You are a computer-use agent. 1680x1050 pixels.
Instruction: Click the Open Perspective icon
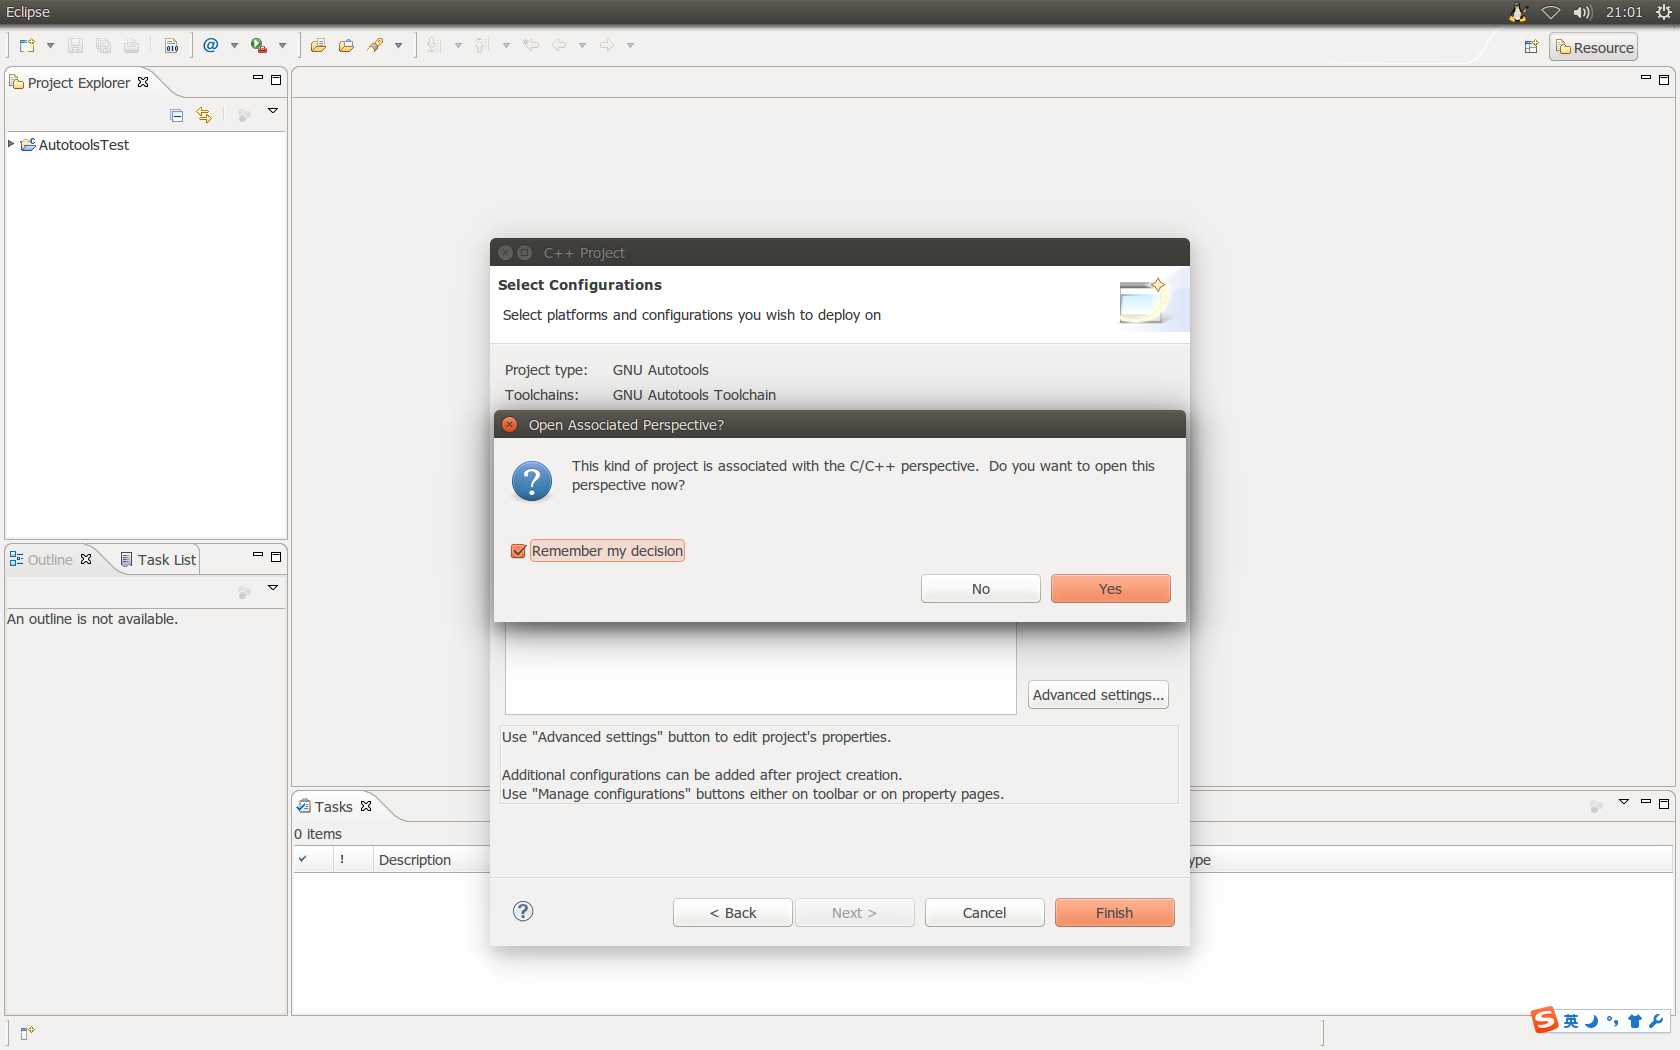[1531, 47]
